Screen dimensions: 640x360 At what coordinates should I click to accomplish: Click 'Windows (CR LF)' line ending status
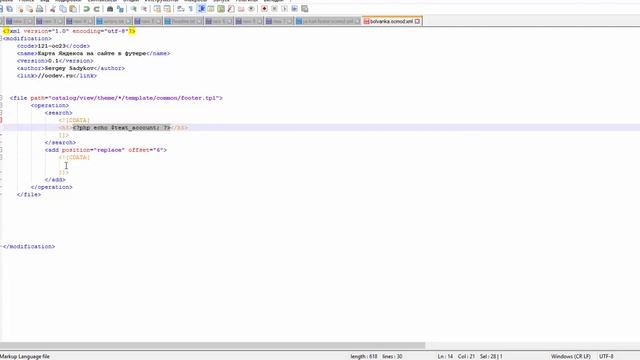pyautogui.click(x=571, y=356)
